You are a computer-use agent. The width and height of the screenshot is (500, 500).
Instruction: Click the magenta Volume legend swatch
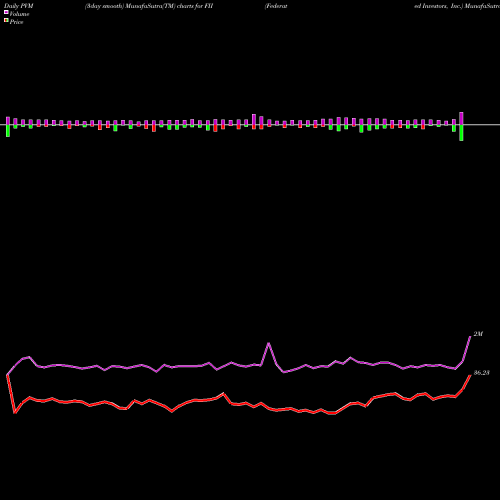tap(6, 12)
